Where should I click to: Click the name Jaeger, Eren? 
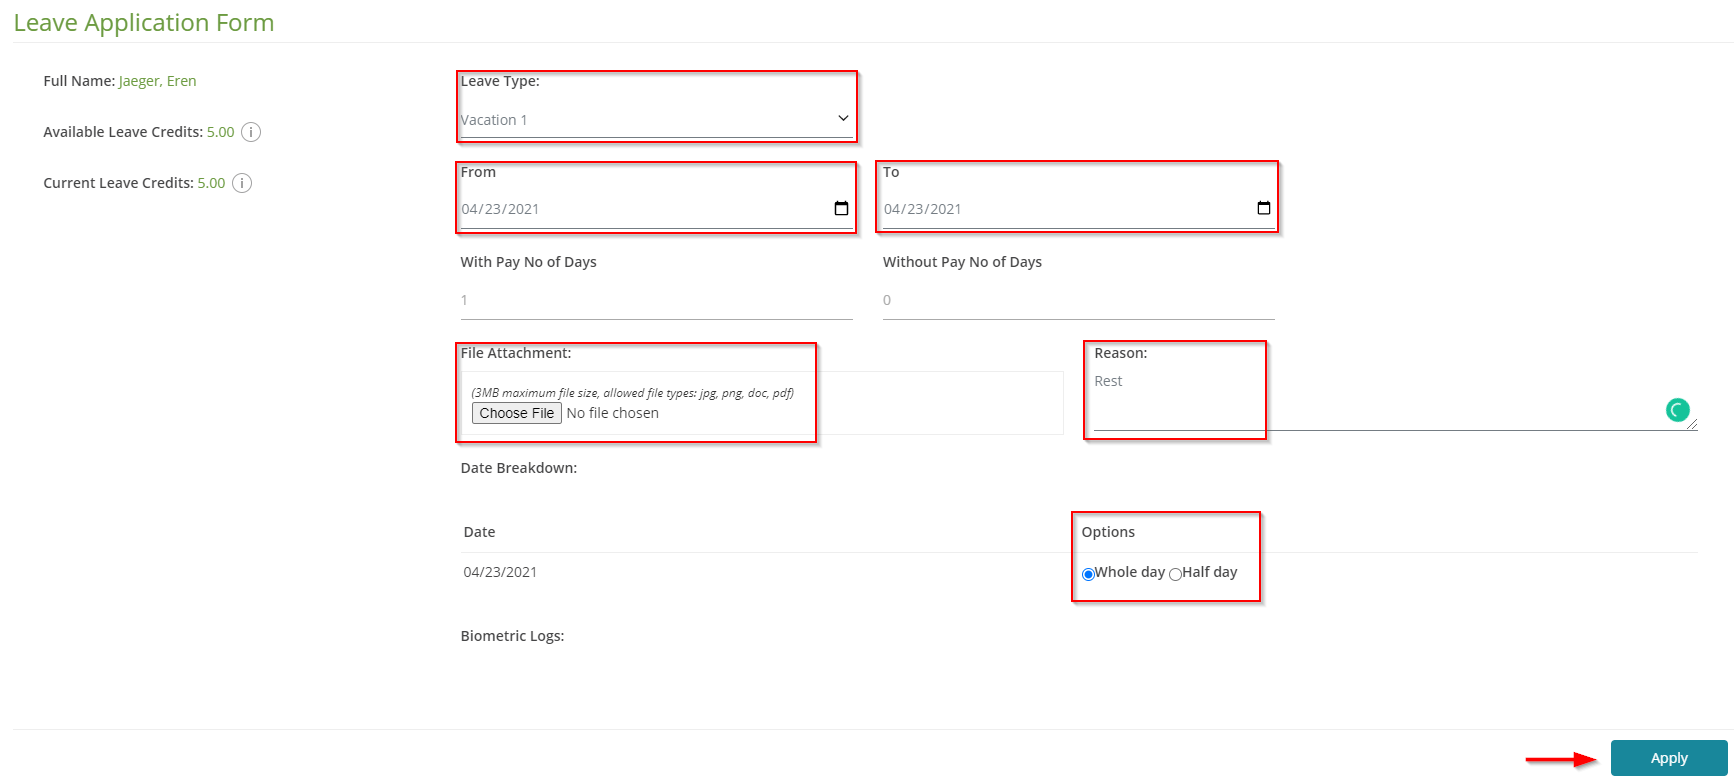[157, 81]
